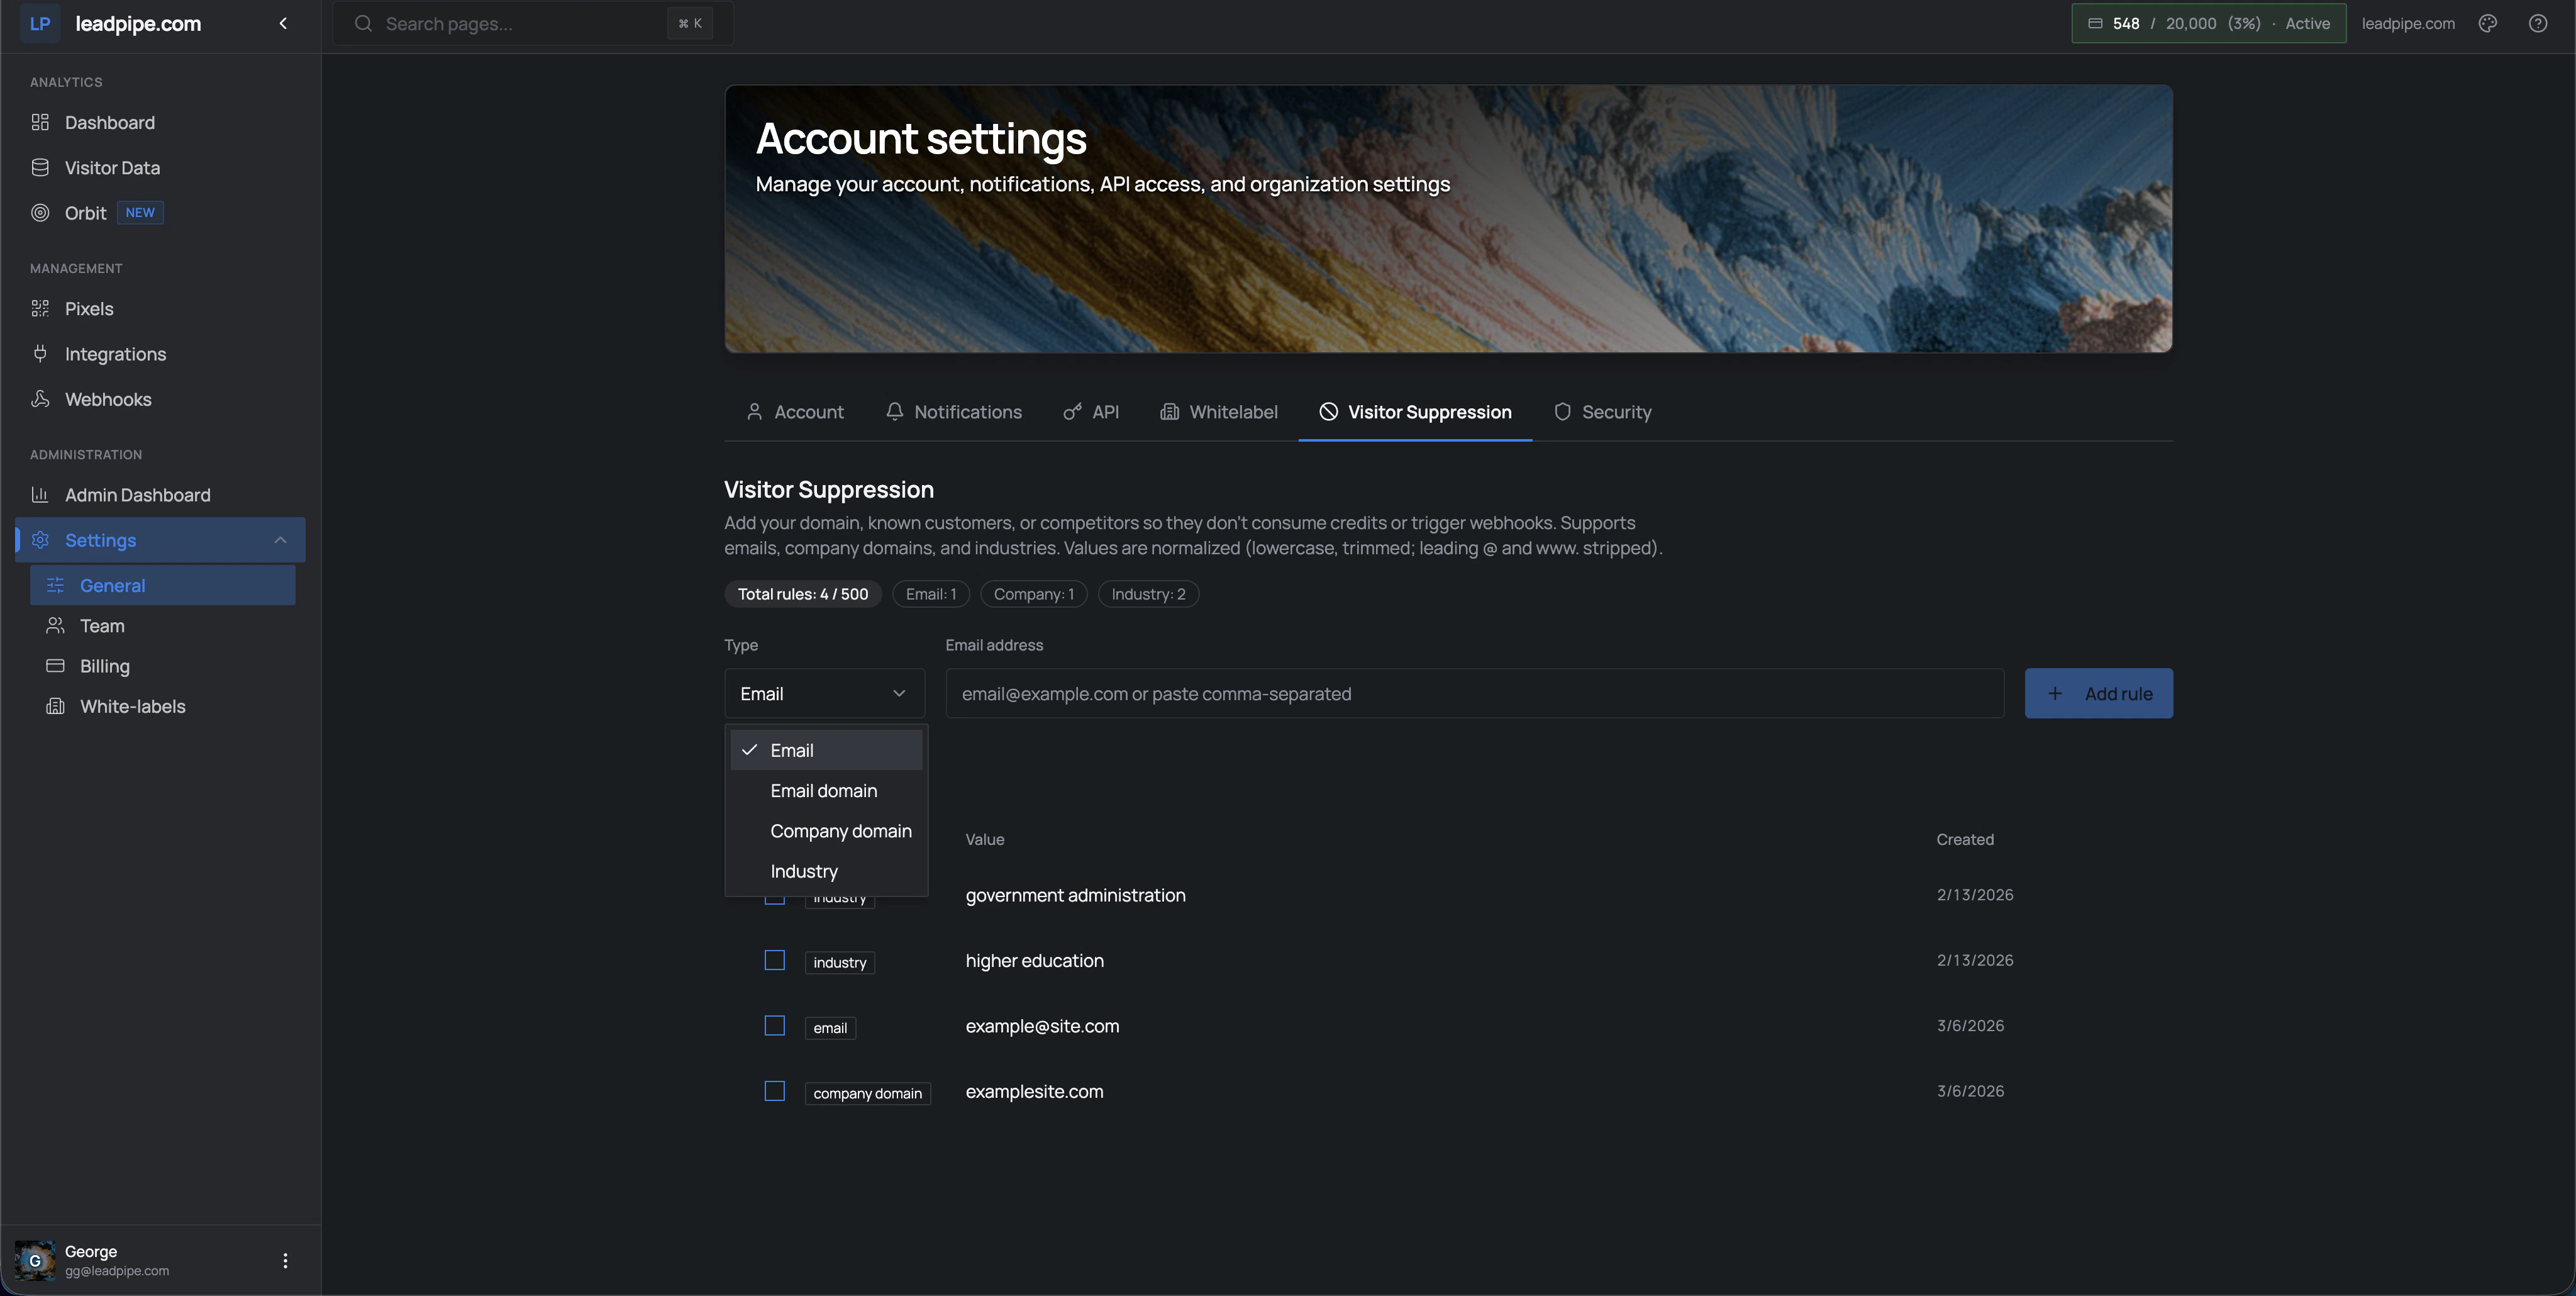Click the theme palette icon in top bar
Viewport: 2576px width, 1296px height.
pos(2487,23)
